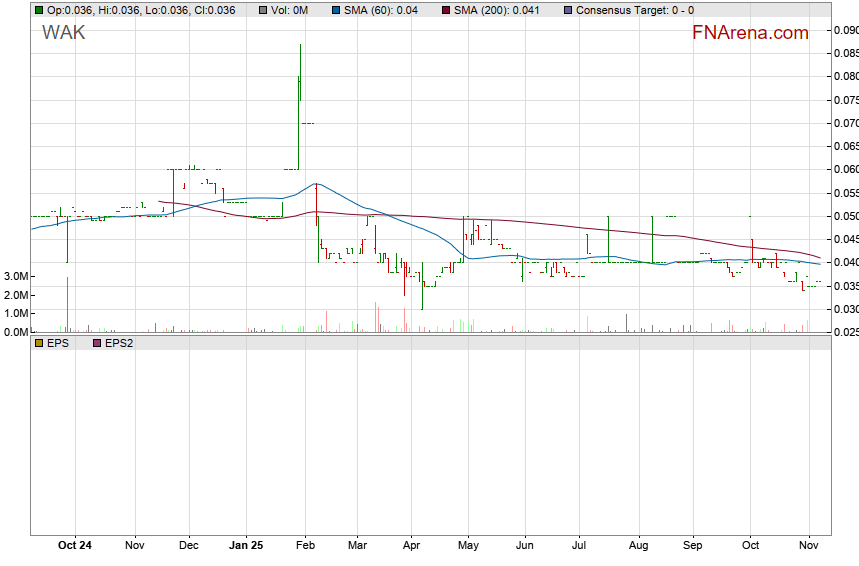Click the Vol: 0M legend text

(x=290, y=10)
